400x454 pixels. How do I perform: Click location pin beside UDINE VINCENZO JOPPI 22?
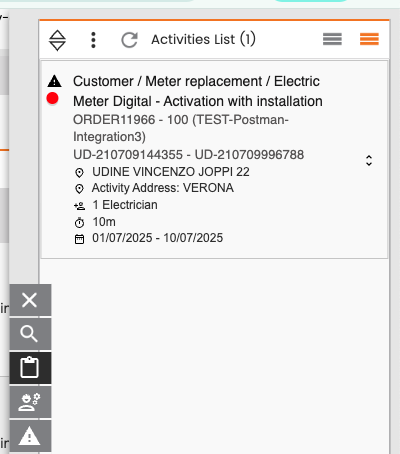tap(79, 173)
